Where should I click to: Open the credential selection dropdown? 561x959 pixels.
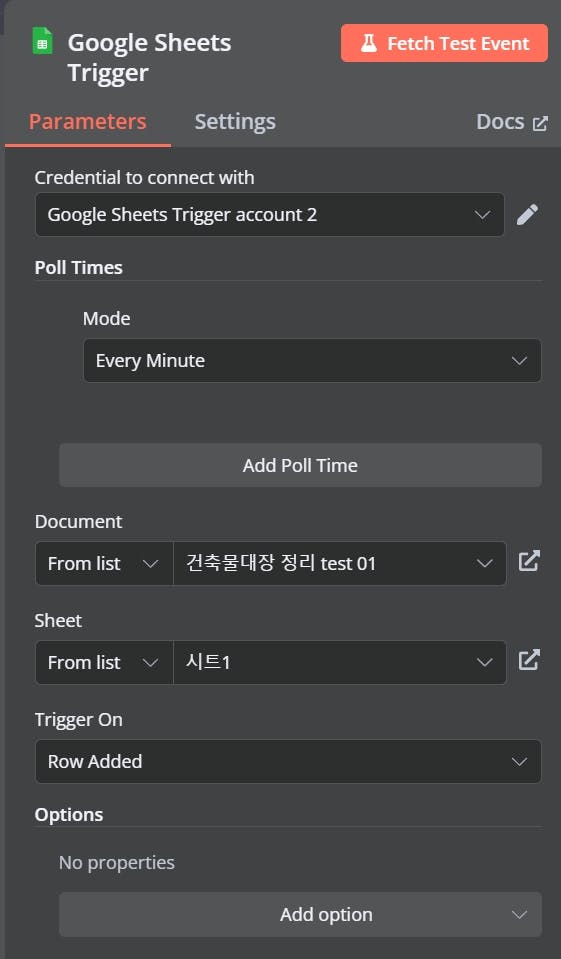270,215
